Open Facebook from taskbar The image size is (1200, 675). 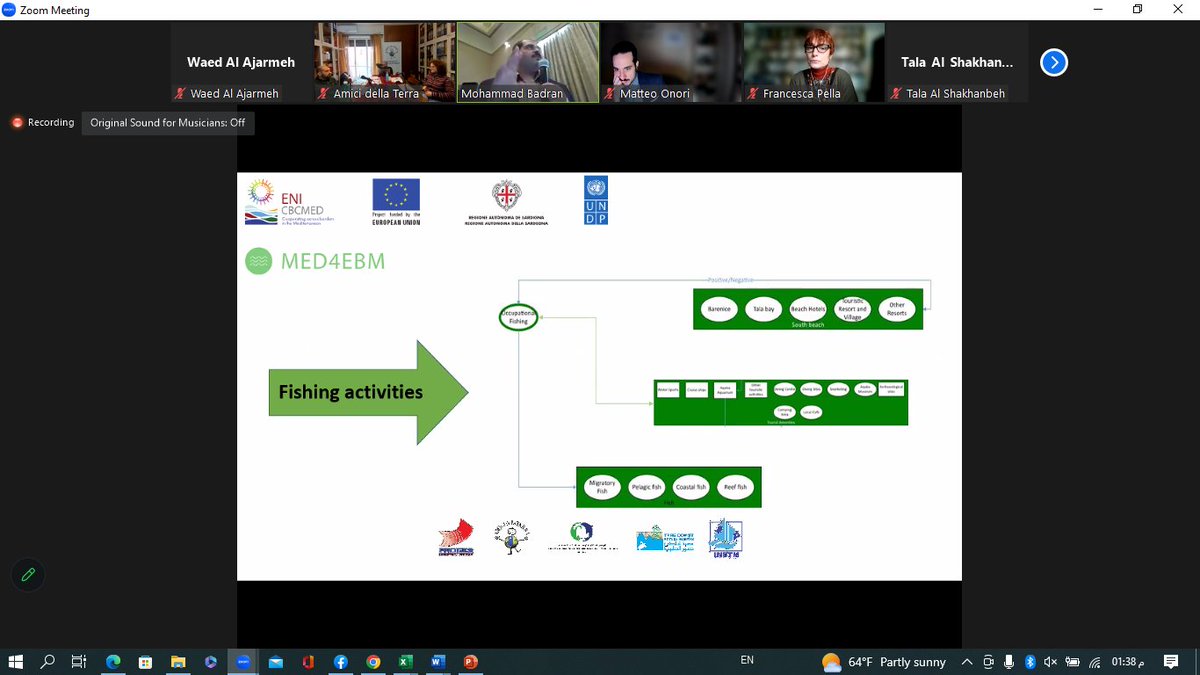[x=341, y=661]
